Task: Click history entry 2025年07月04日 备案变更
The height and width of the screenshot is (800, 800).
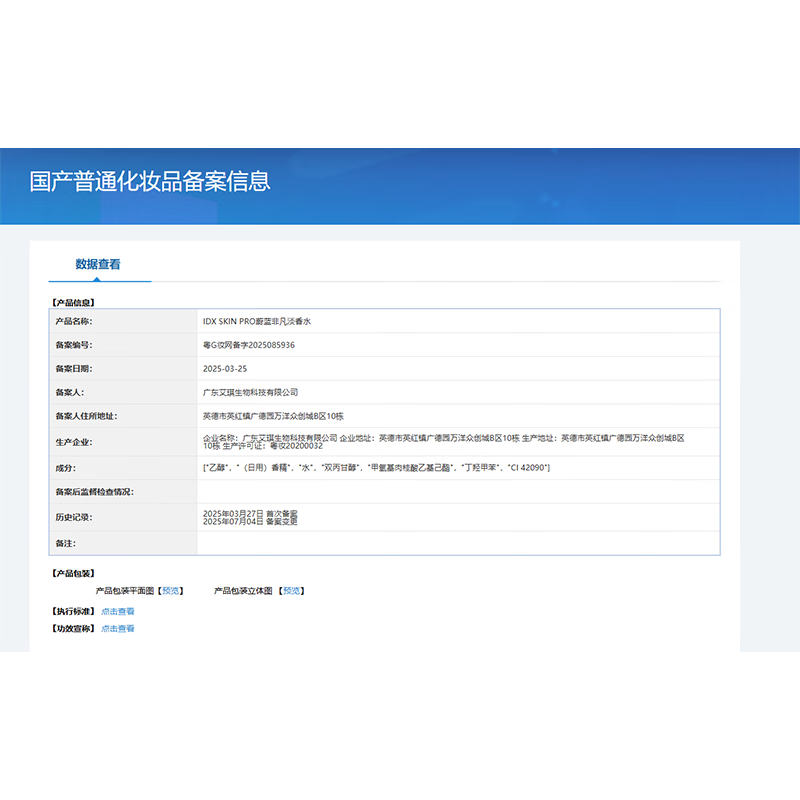Action: tap(250, 522)
